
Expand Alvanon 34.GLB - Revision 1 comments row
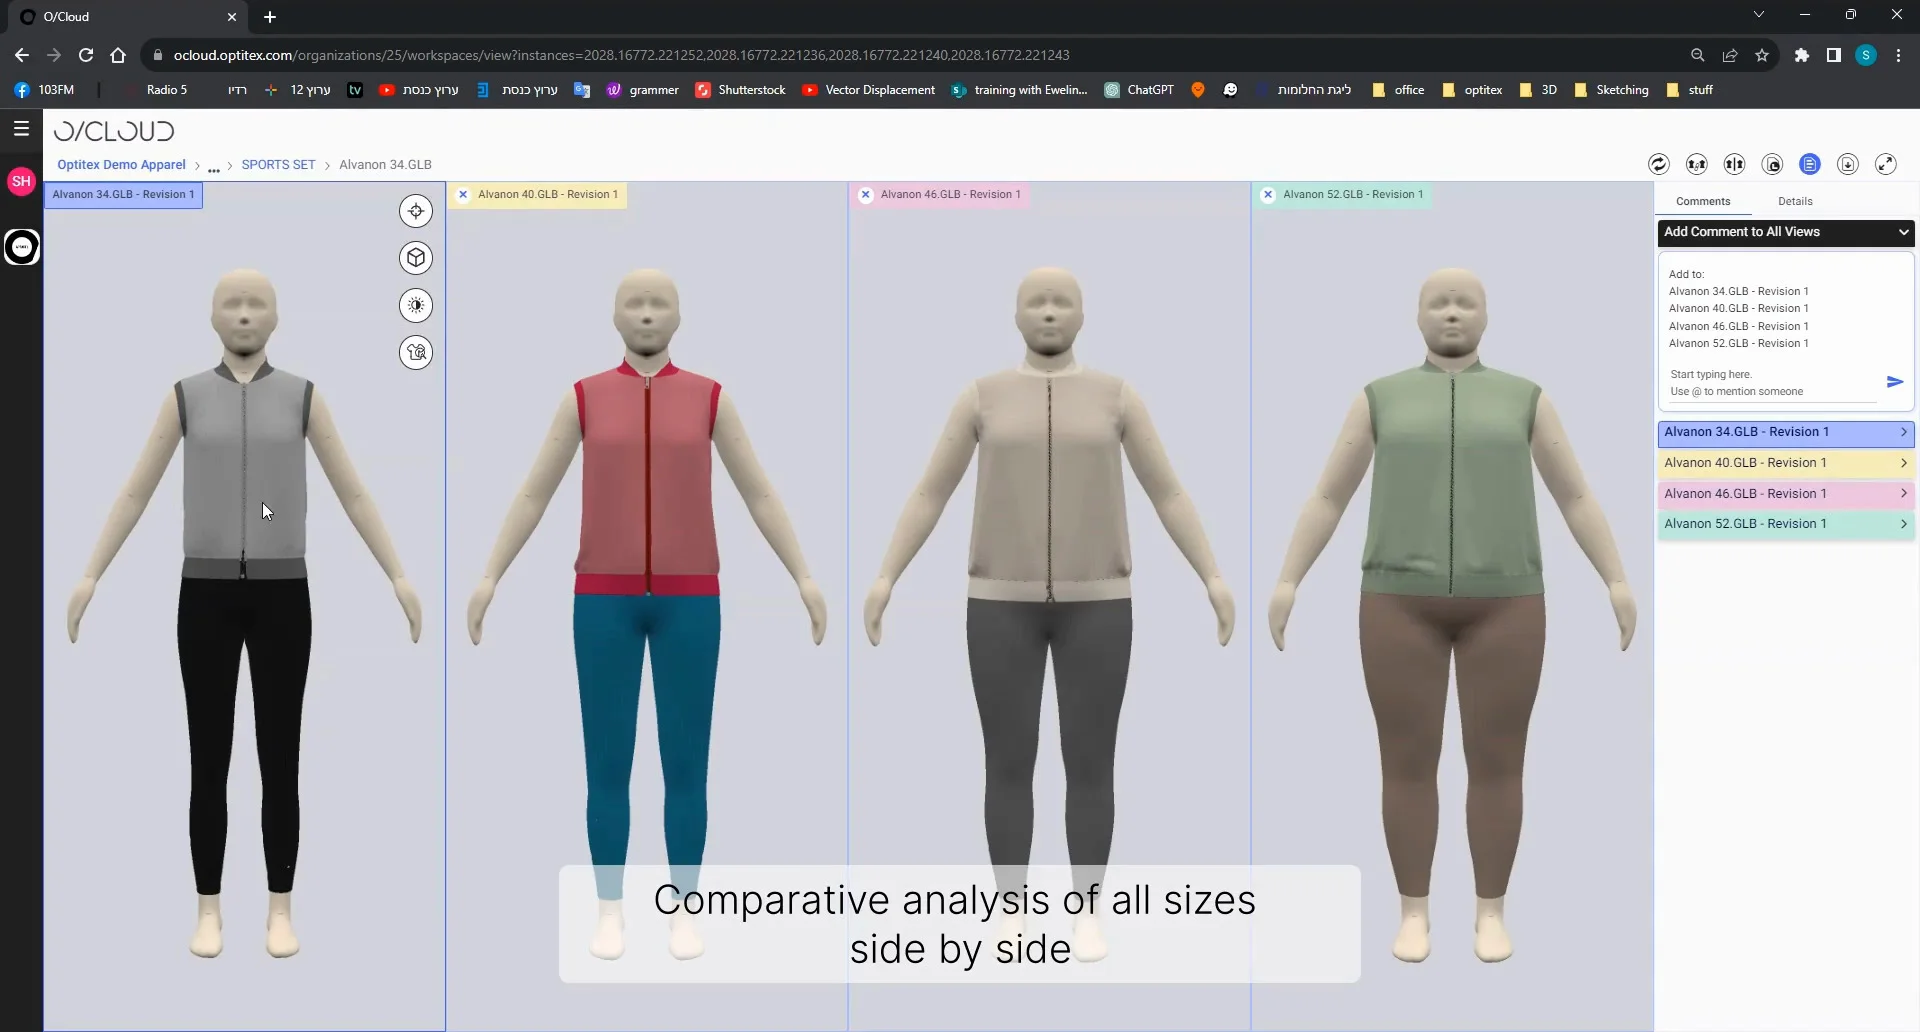(1786, 433)
